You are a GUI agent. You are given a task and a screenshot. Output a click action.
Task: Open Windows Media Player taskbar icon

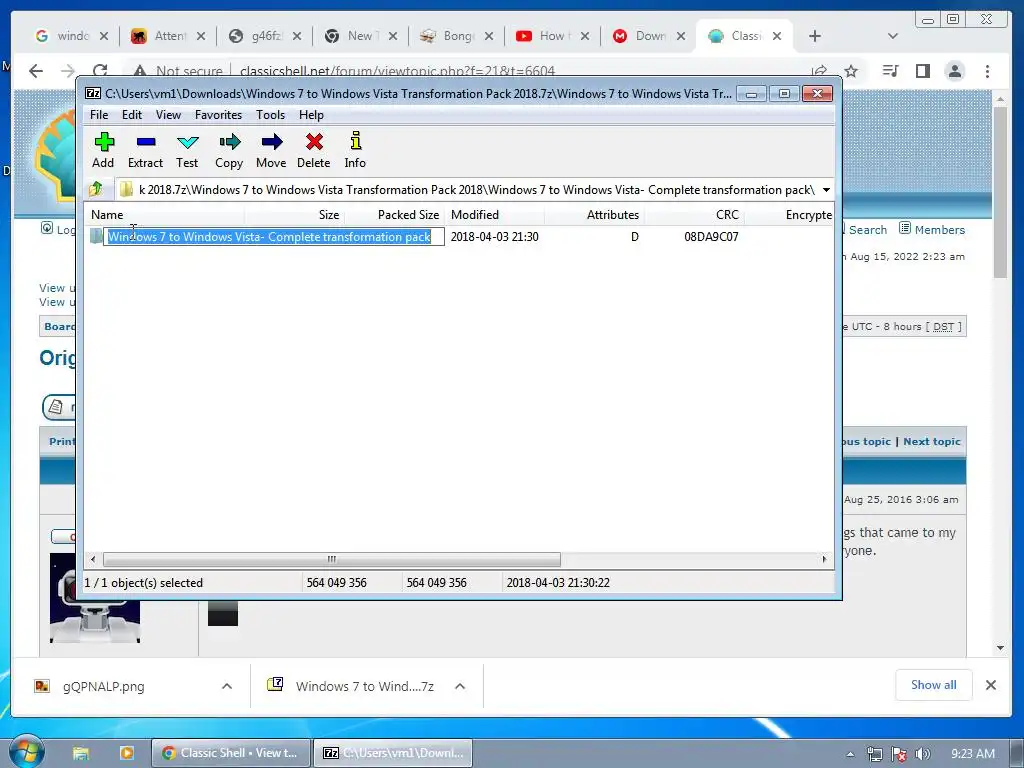(126, 753)
